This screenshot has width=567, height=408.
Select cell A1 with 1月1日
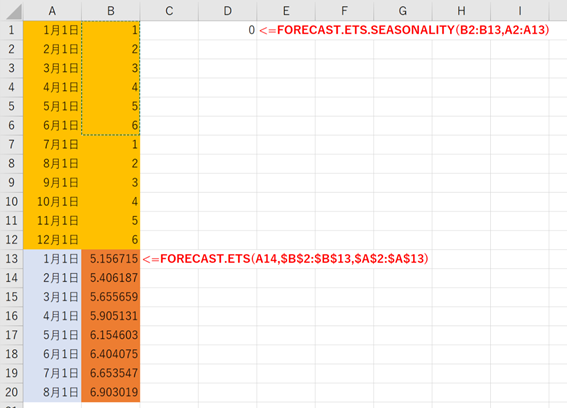coord(52,30)
